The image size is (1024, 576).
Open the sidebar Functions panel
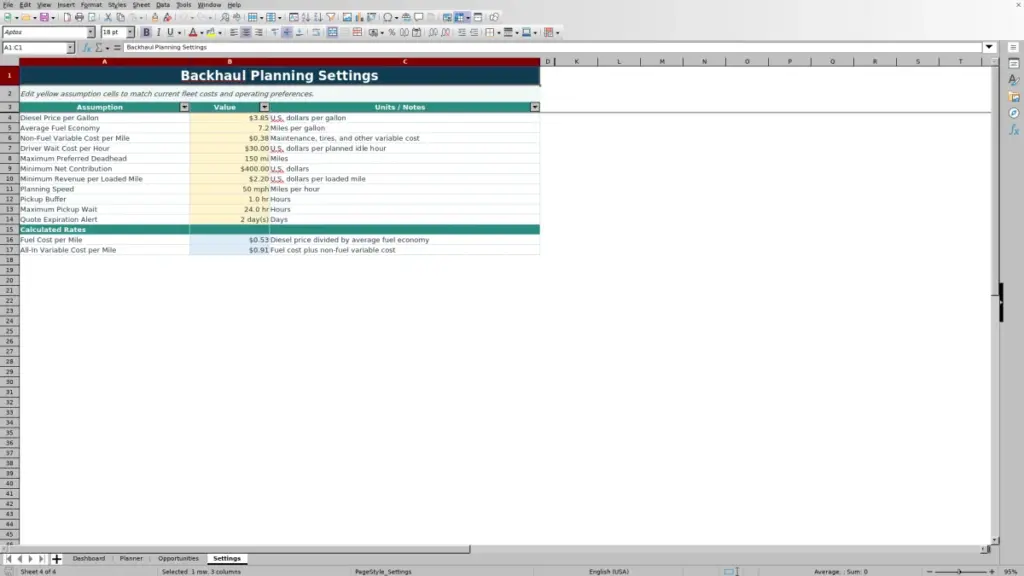pyautogui.click(x=1014, y=130)
